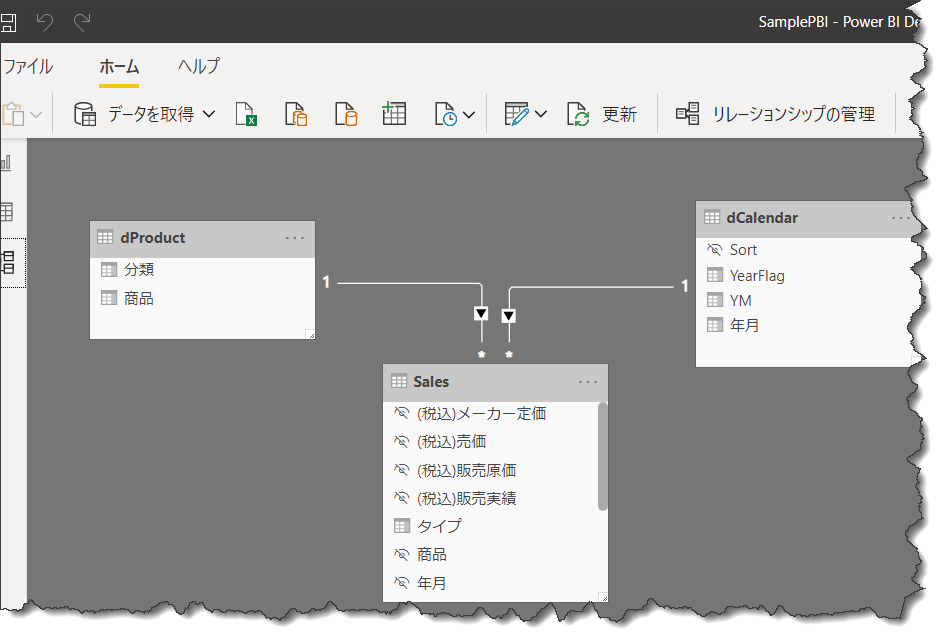Image resolution: width=951 pixels, height=644 pixels.
Task: Select the dCalendar to Sales relationship arrow
Action: click(x=509, y=316)
